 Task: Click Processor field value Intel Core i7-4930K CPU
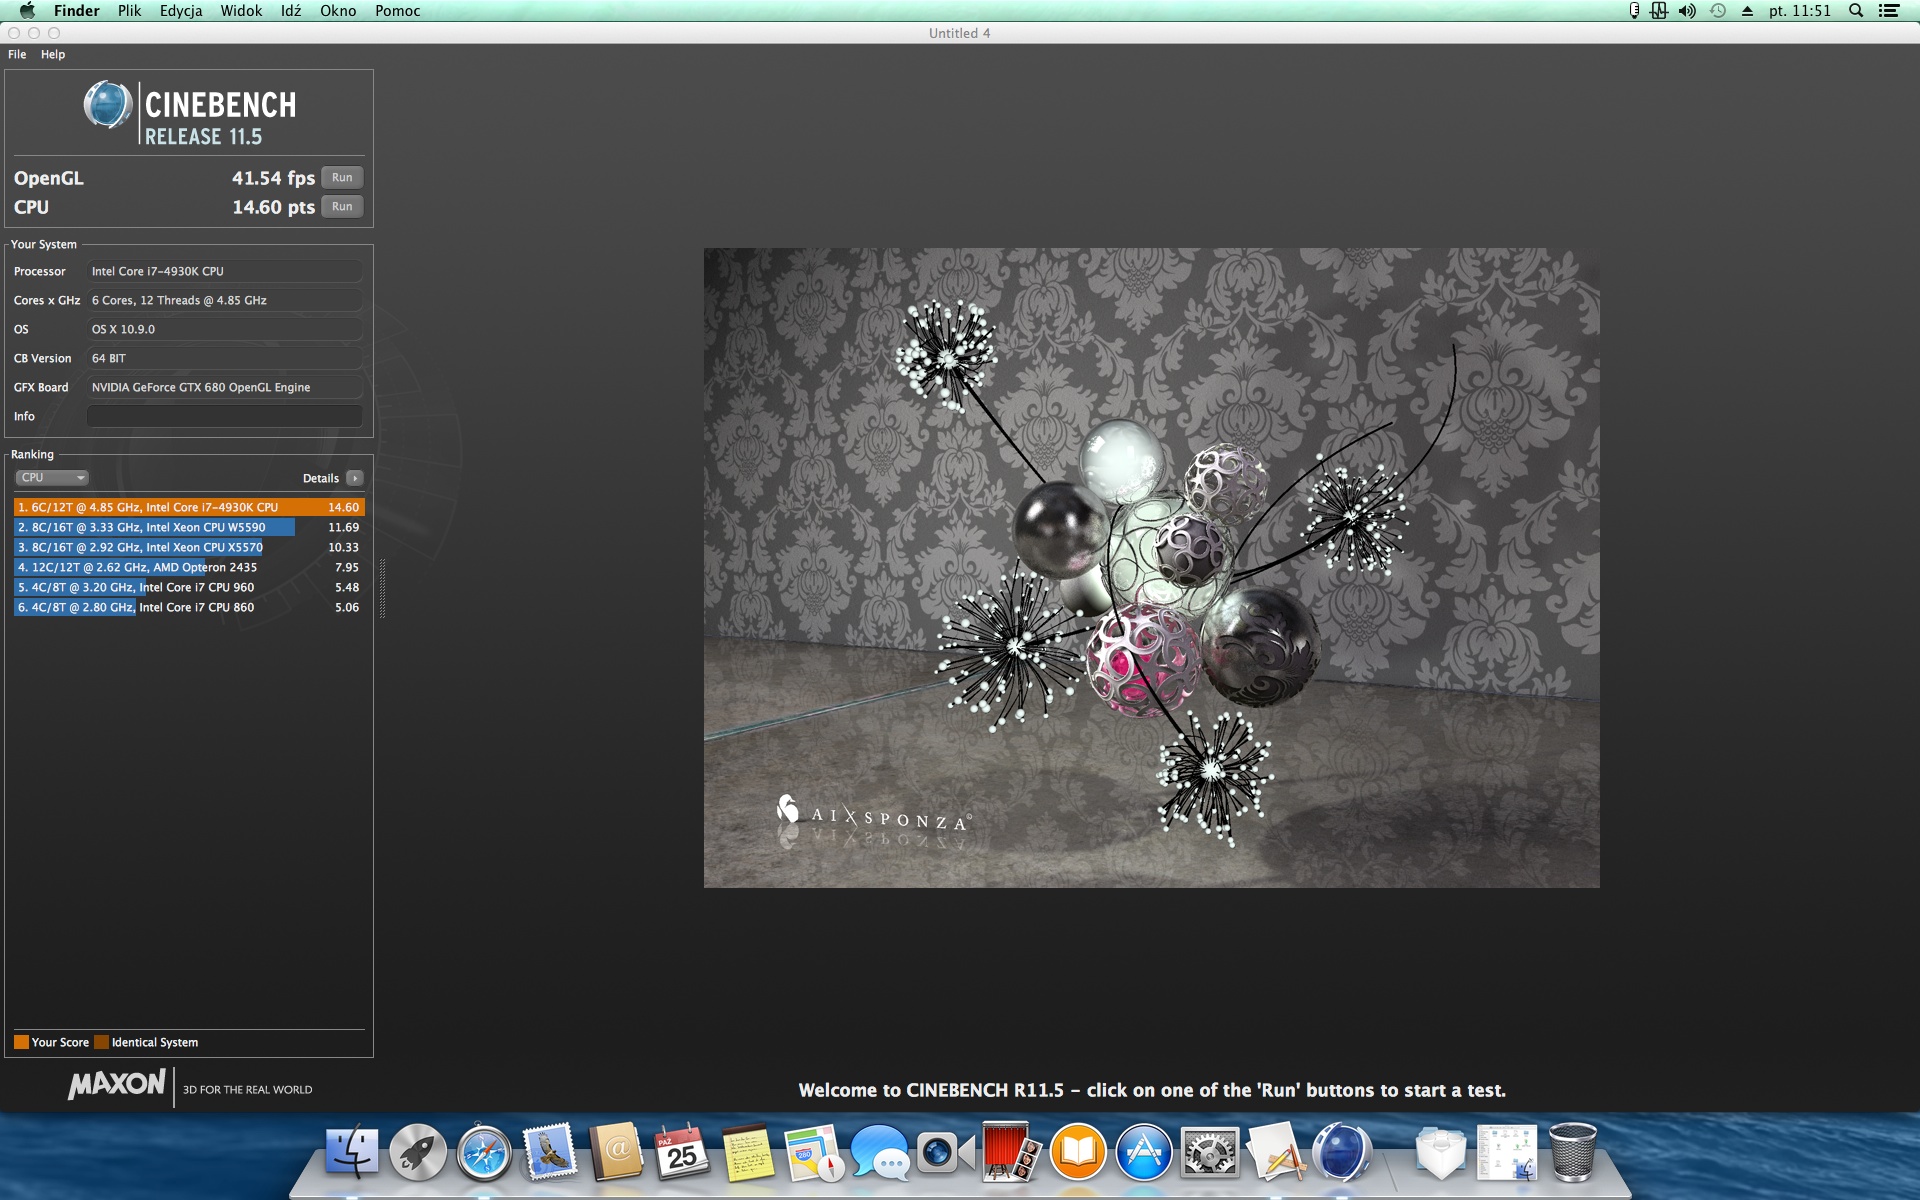pos(225,271)
